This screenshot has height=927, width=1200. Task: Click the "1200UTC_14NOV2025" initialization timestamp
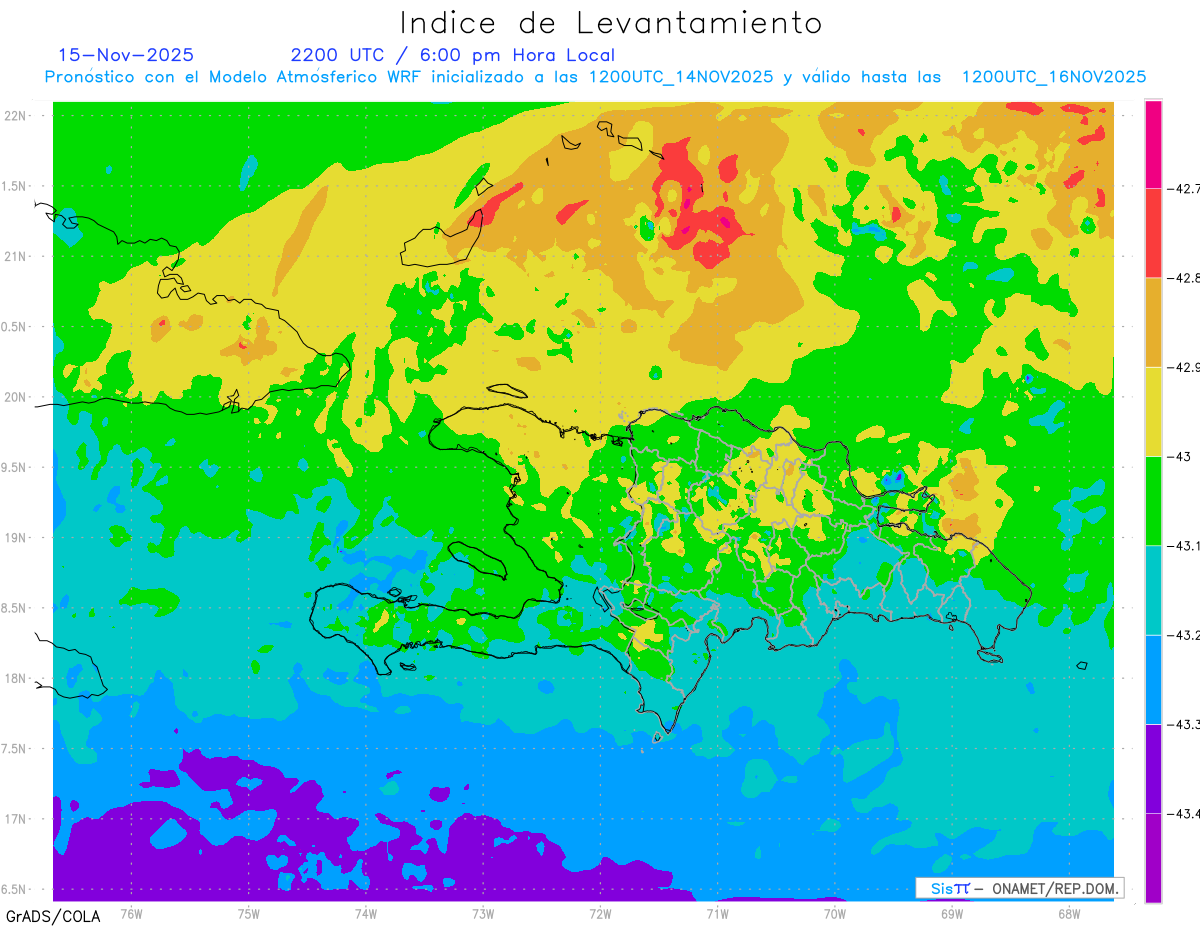(x=681, y=77)
